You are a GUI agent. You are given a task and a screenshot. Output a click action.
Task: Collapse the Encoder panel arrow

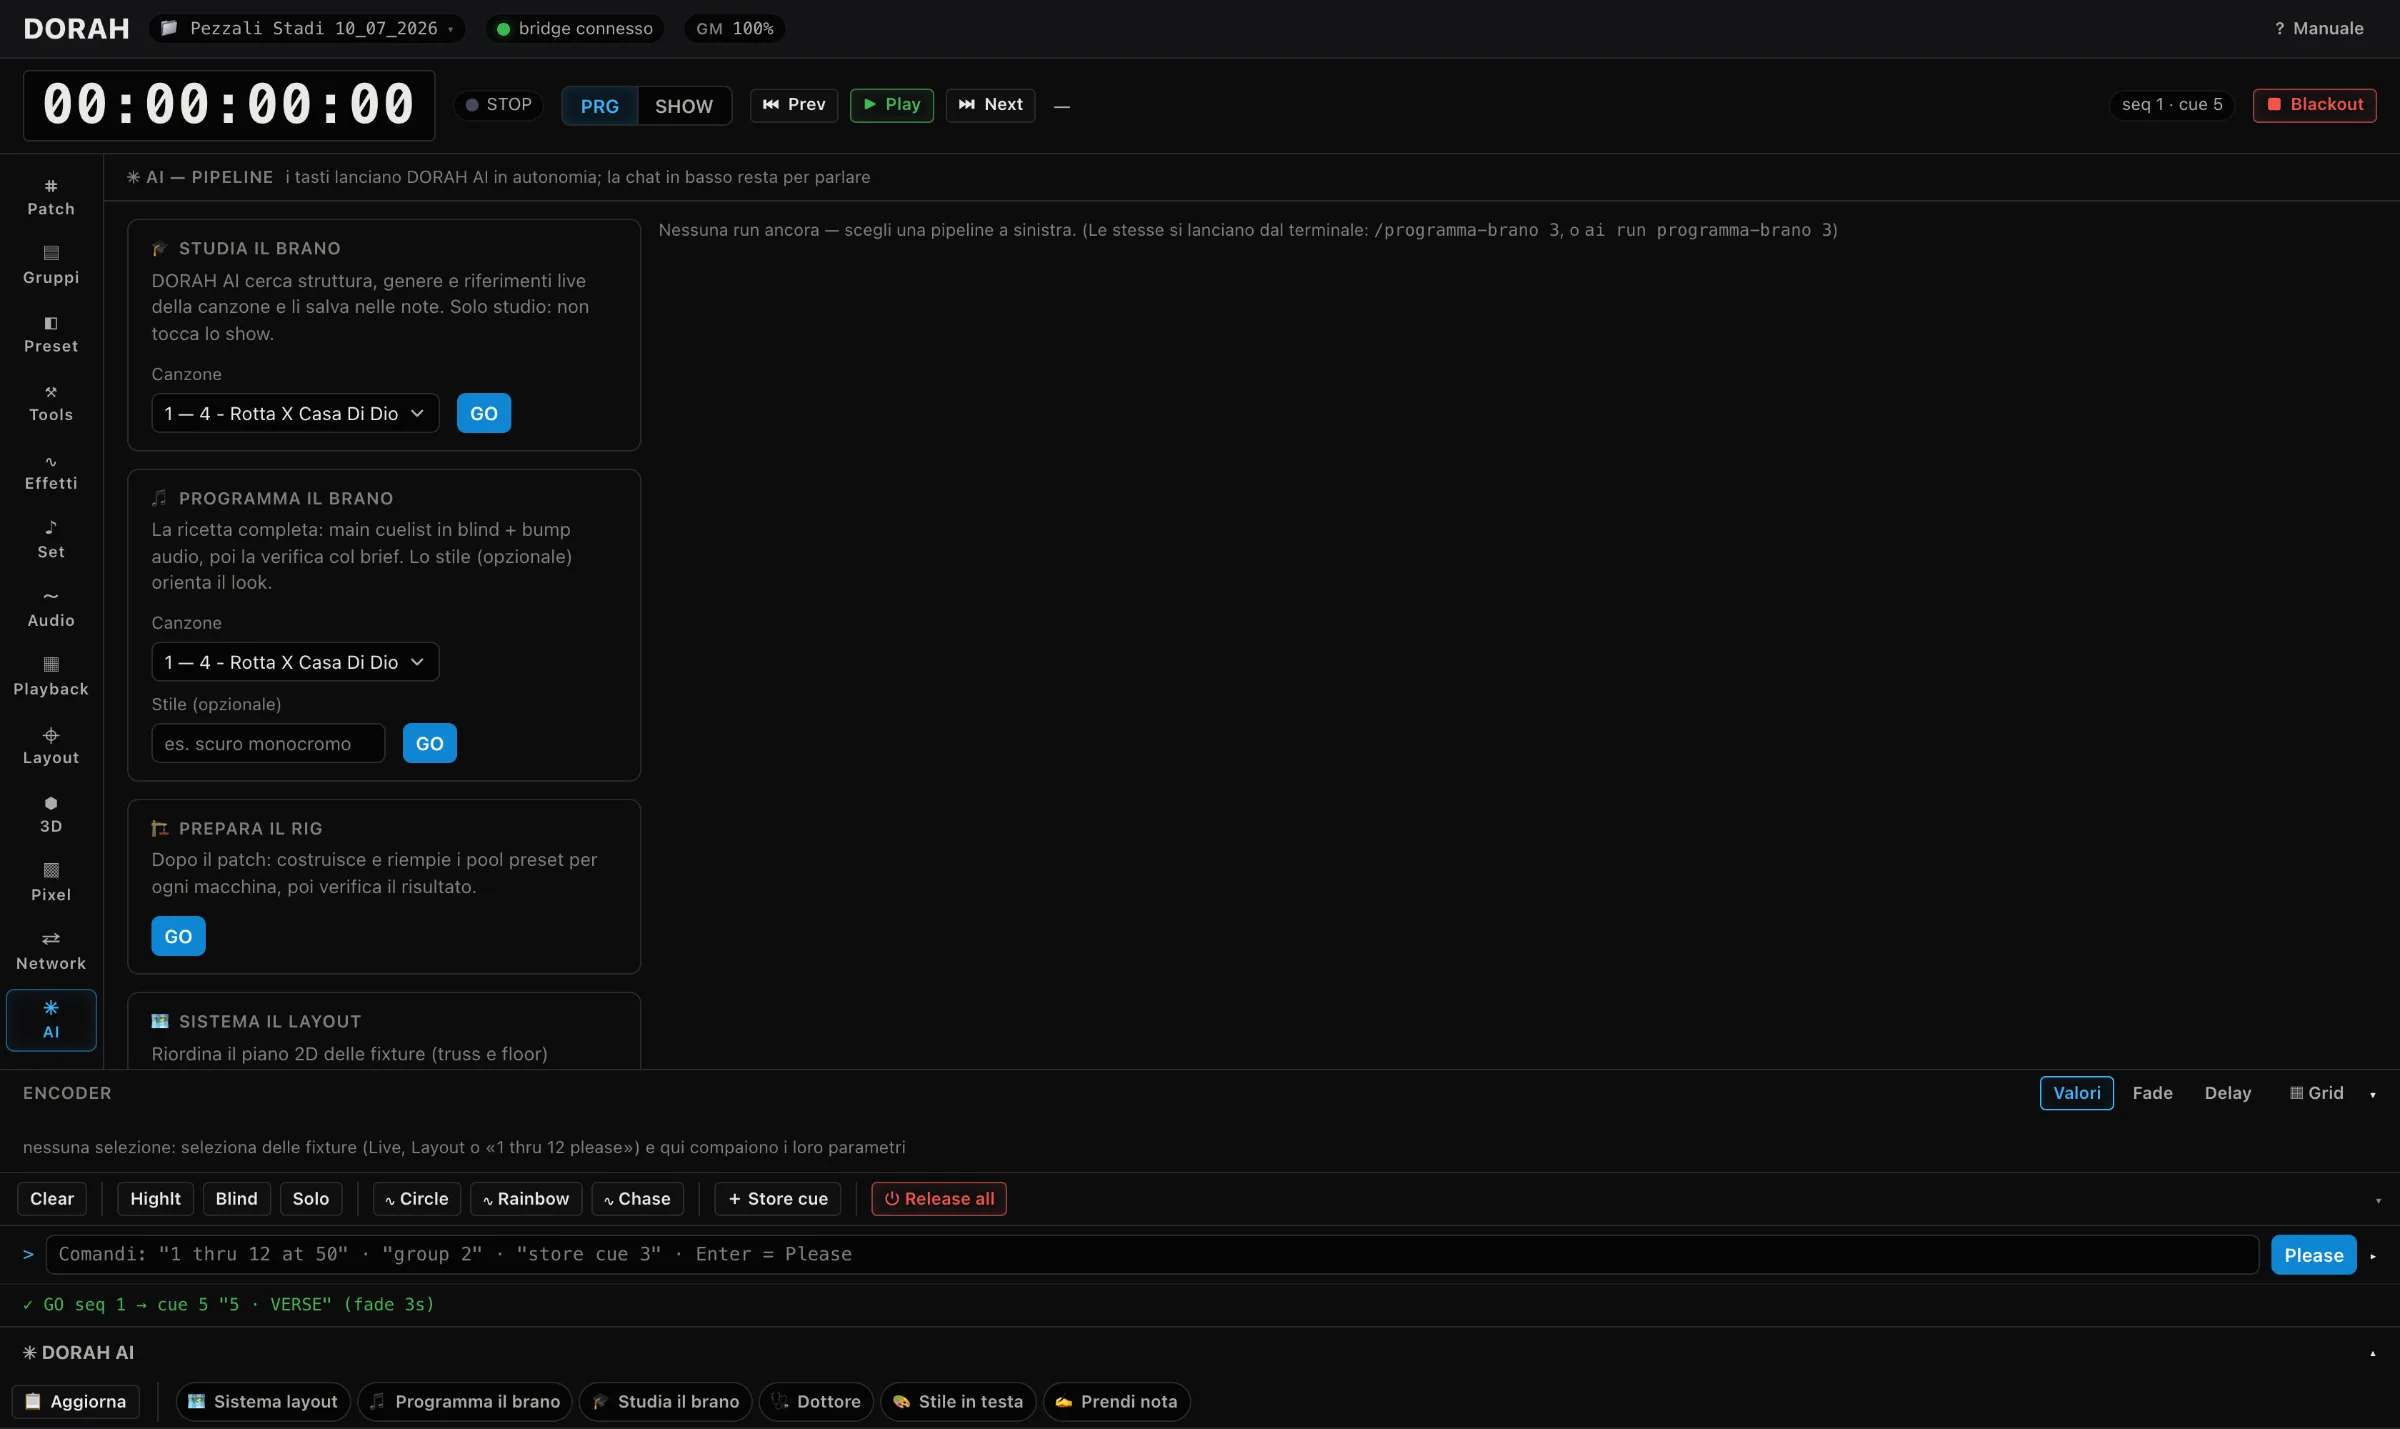[x=2373, y=1094]
